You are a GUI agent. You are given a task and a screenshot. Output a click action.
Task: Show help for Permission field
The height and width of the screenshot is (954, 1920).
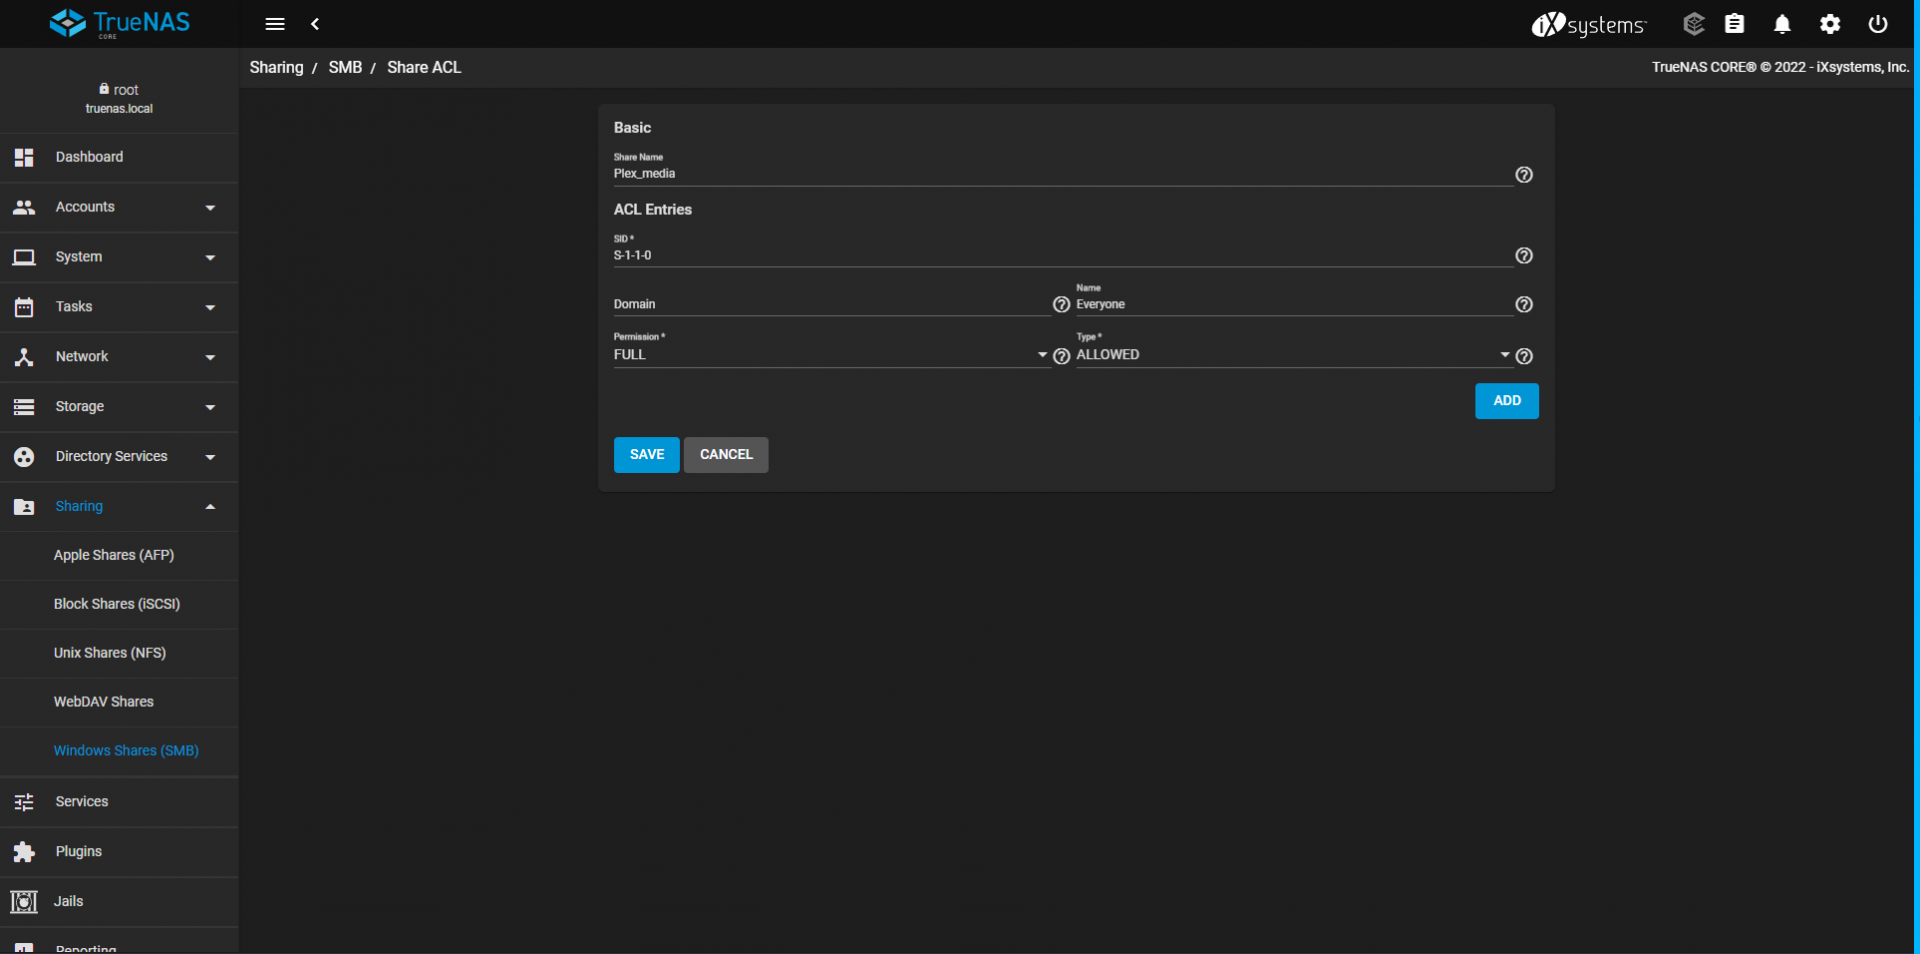pyautogui.click(x=1062, y=356)
